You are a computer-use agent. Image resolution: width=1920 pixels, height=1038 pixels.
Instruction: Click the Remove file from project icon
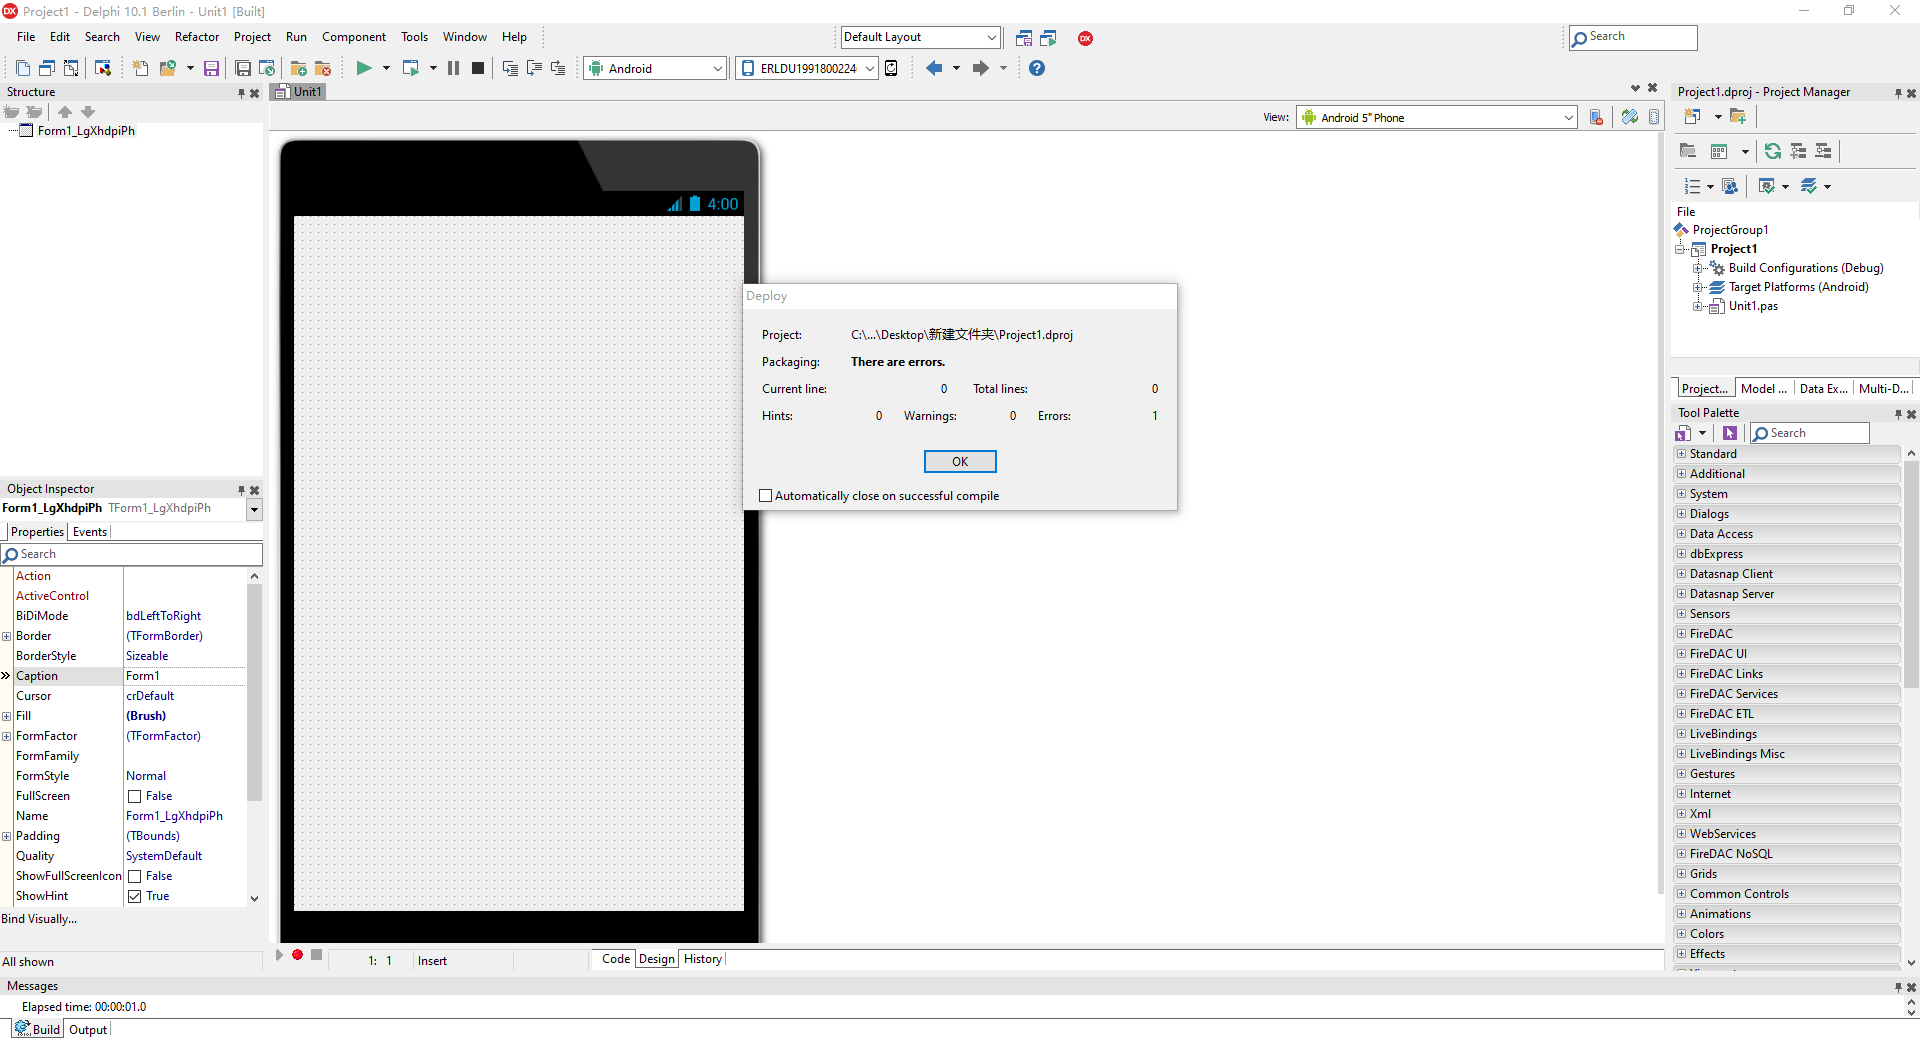[323, 68]
